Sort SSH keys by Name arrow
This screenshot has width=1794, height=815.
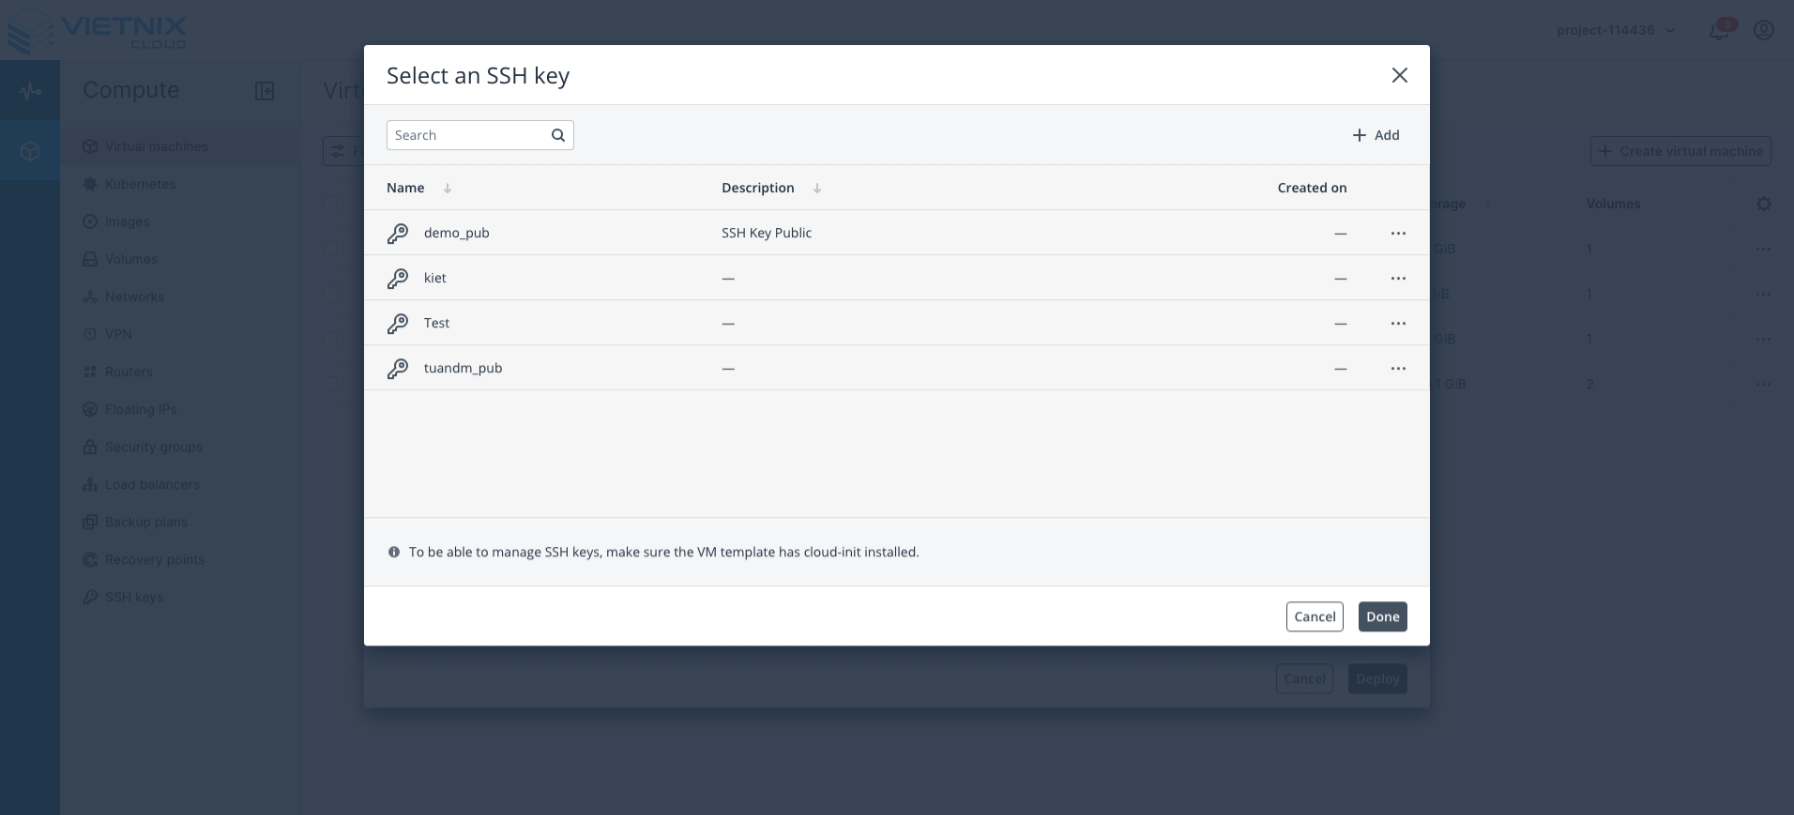click(447, 188)
